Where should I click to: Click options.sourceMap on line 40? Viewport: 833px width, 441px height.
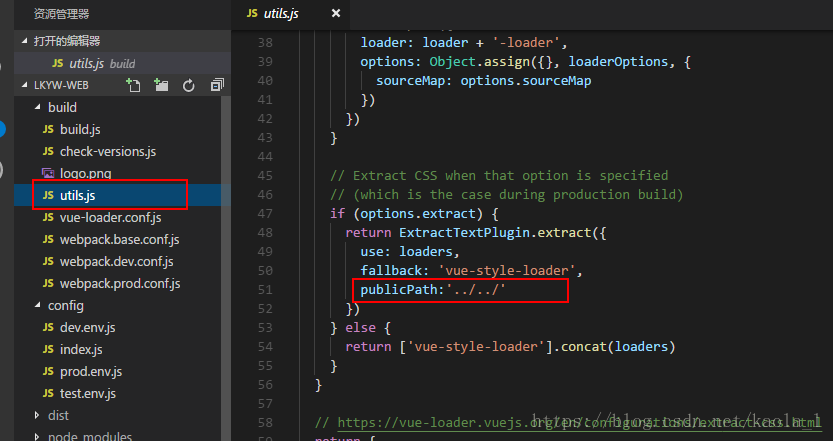525,81
